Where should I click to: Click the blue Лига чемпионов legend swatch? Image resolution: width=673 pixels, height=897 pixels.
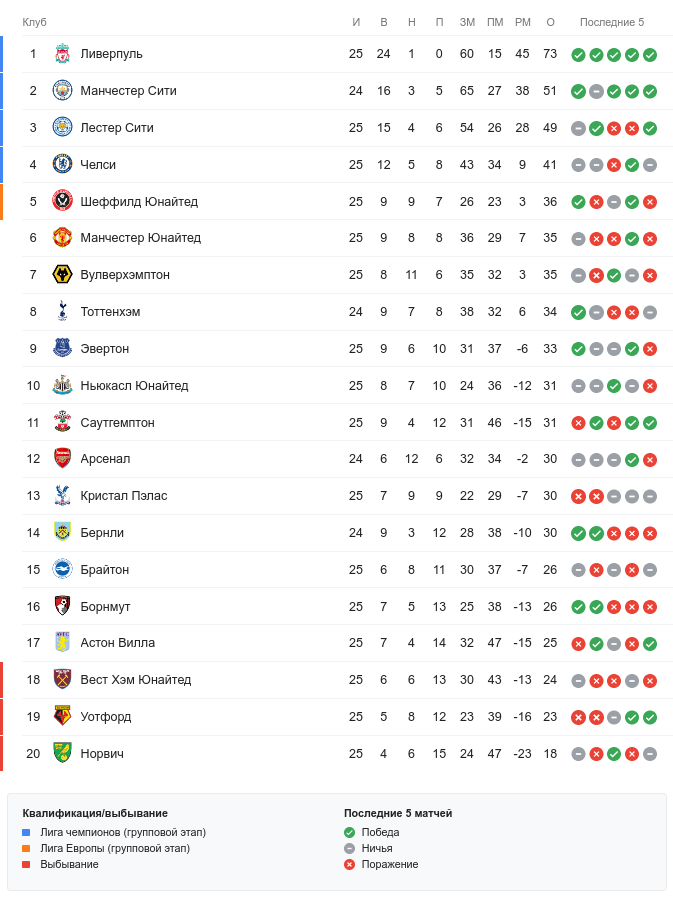pos(27,832)
